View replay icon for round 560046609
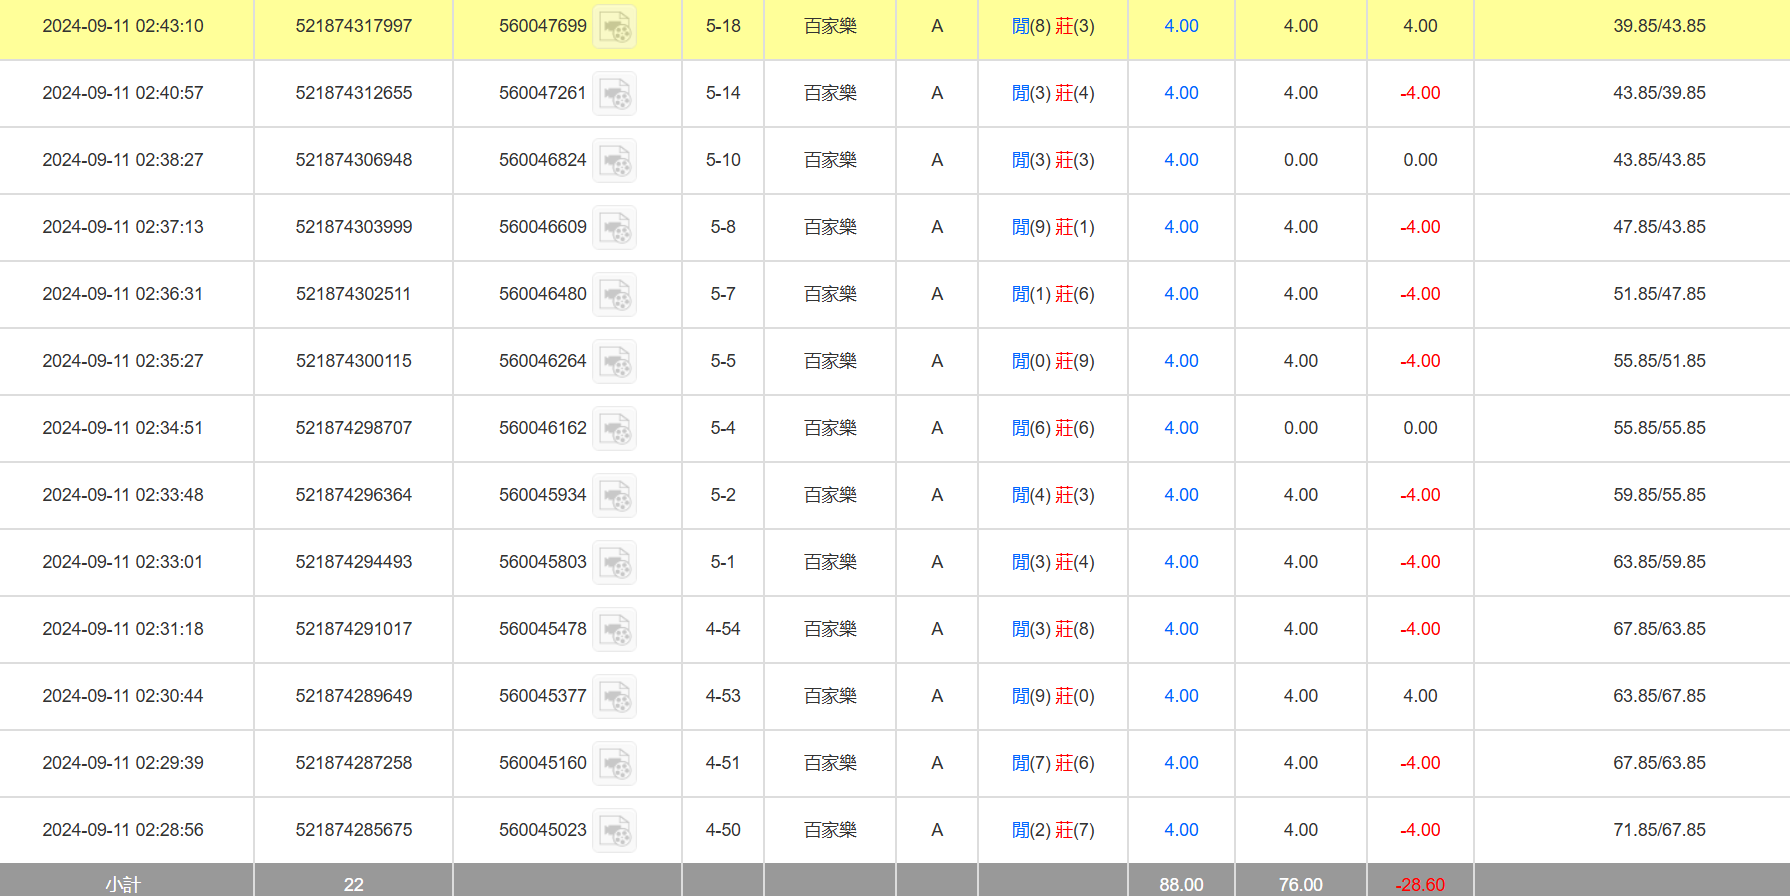1790x896 pixels. 614,228
